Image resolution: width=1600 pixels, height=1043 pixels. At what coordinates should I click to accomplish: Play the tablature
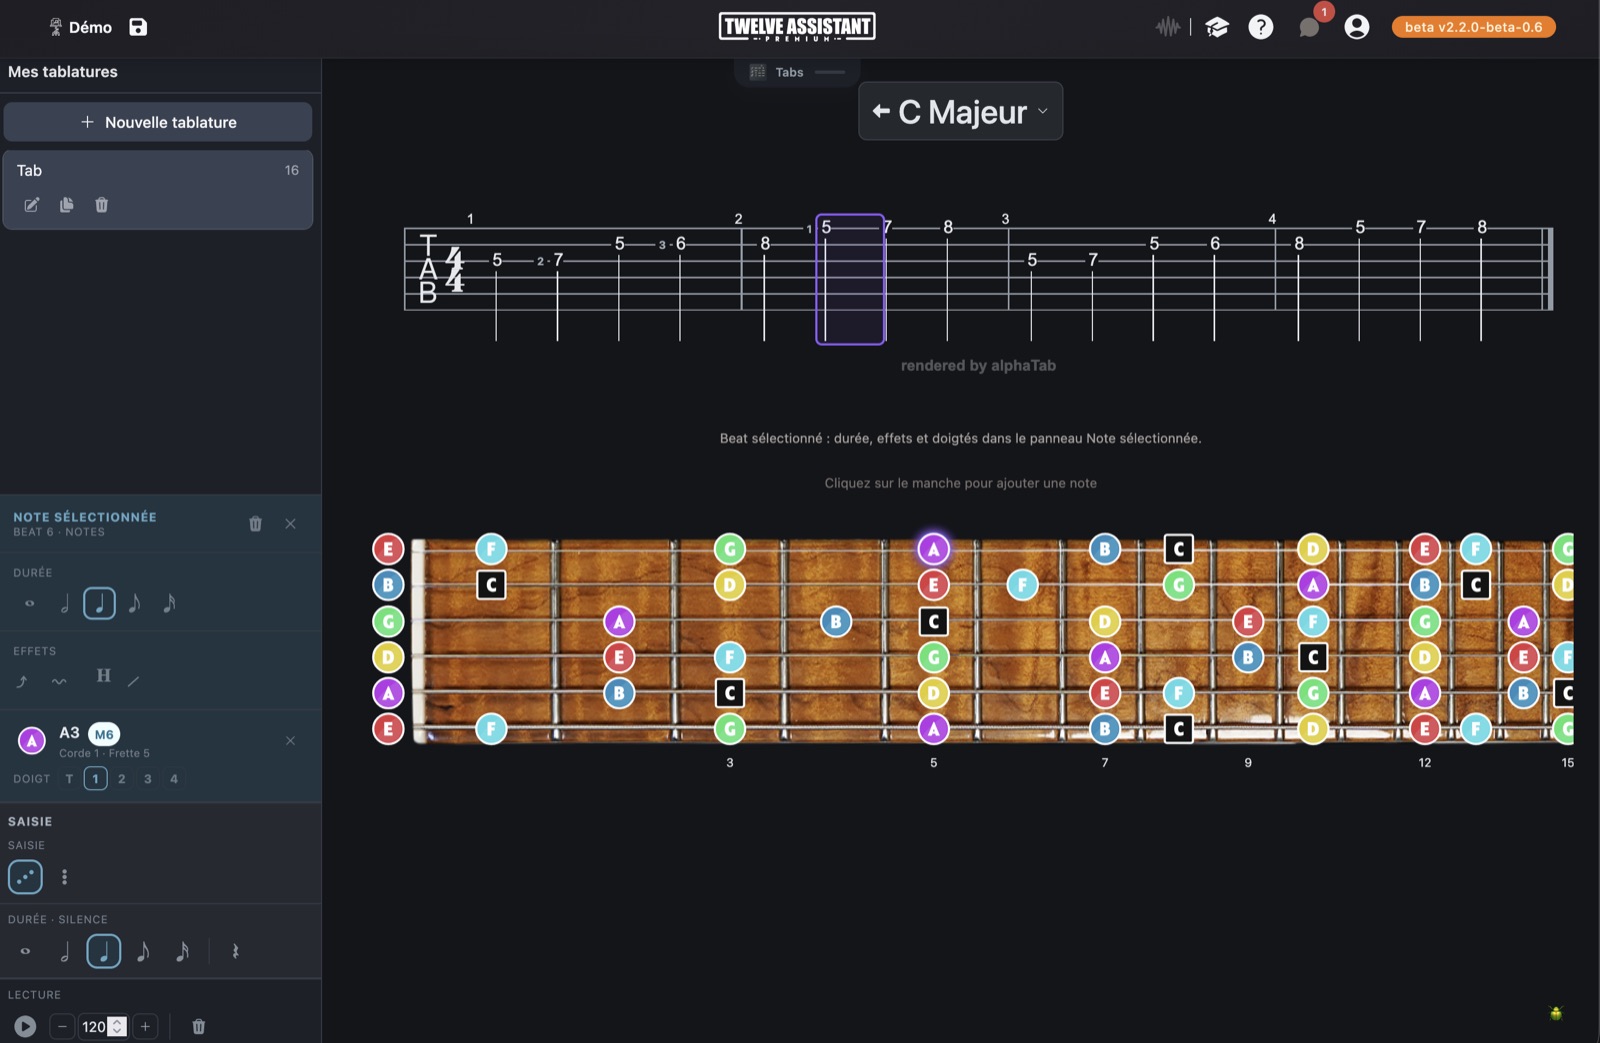pos(25,1026)
